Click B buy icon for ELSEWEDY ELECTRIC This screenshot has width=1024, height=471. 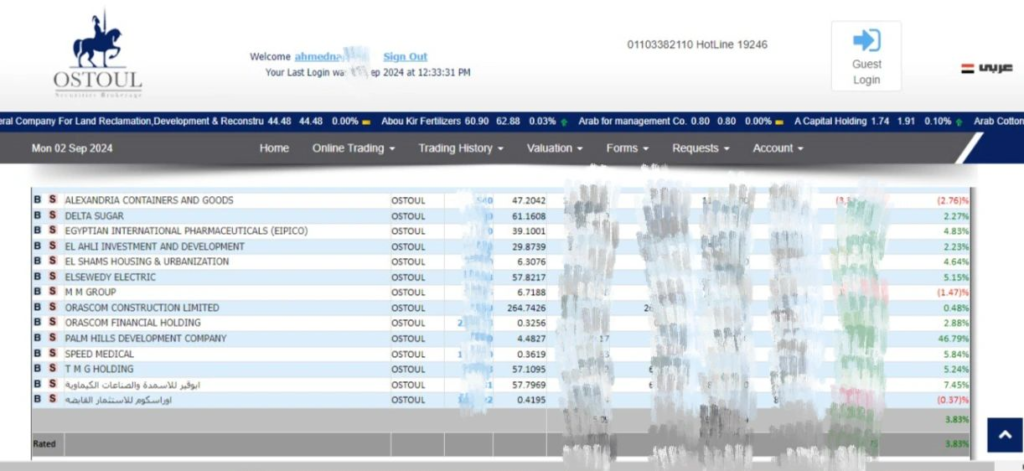(37, 277)
